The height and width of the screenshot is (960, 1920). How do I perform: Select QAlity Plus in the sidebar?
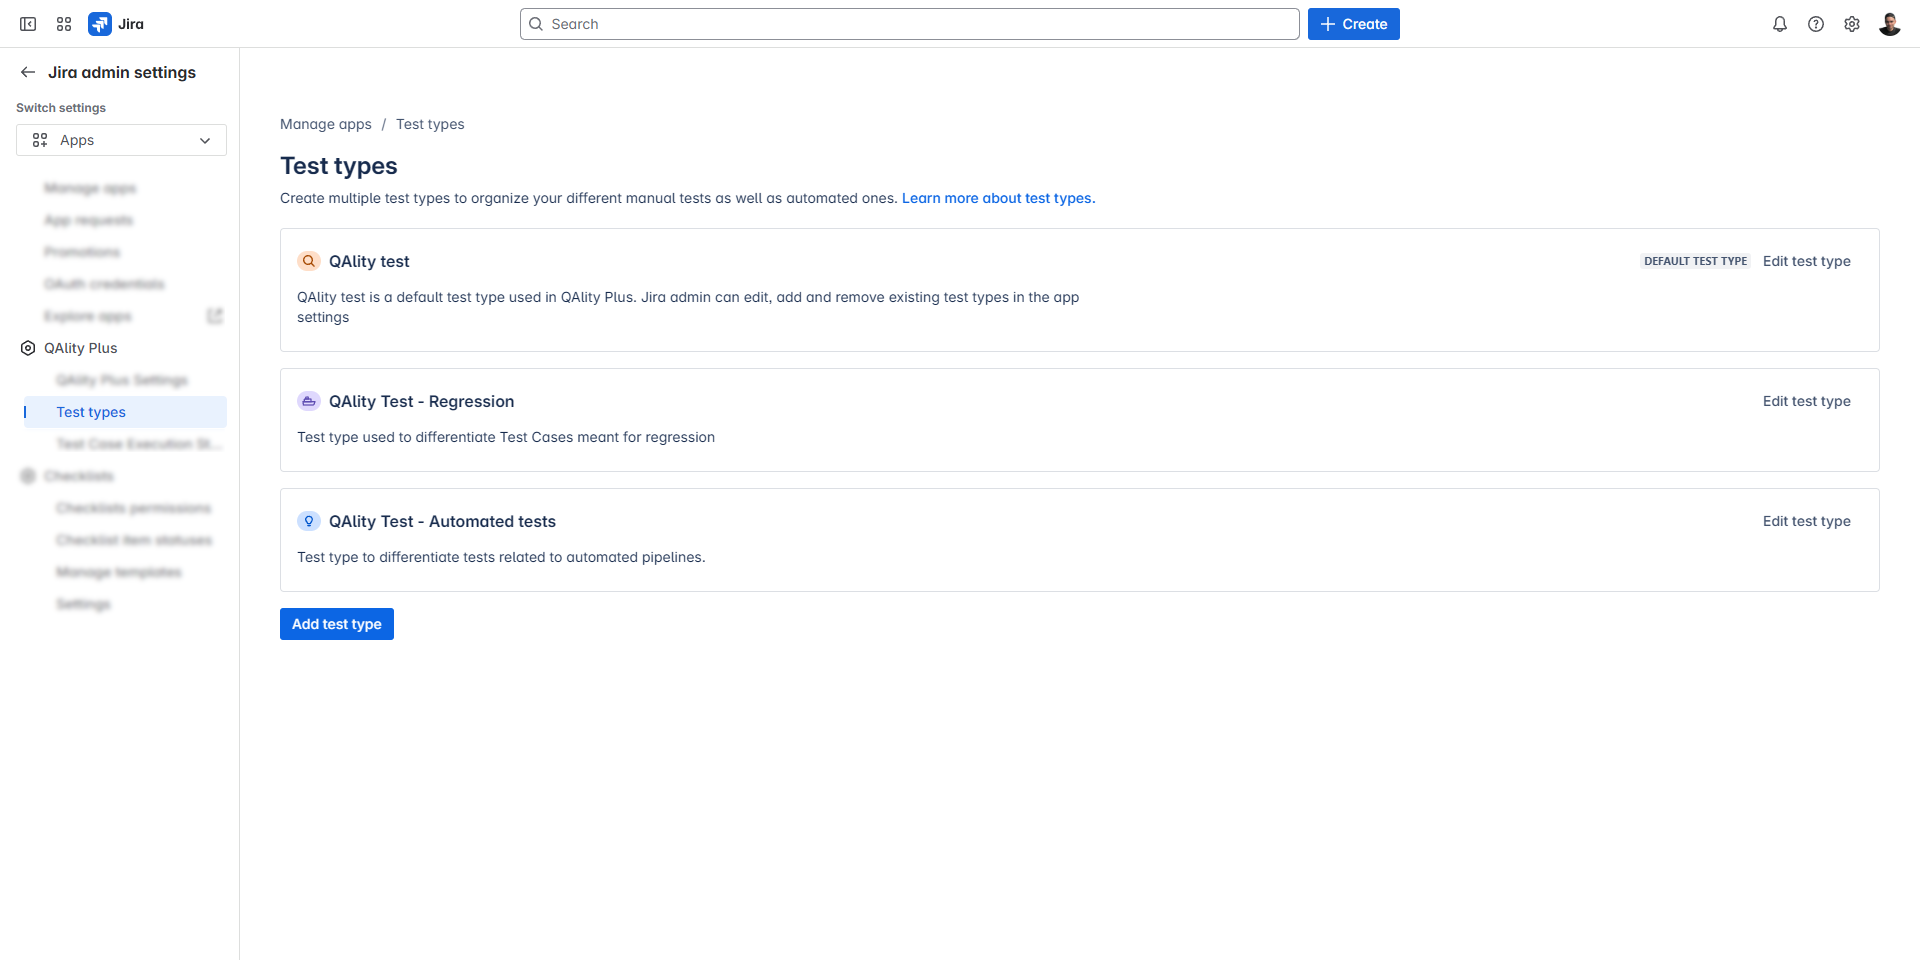coord(81,348)
